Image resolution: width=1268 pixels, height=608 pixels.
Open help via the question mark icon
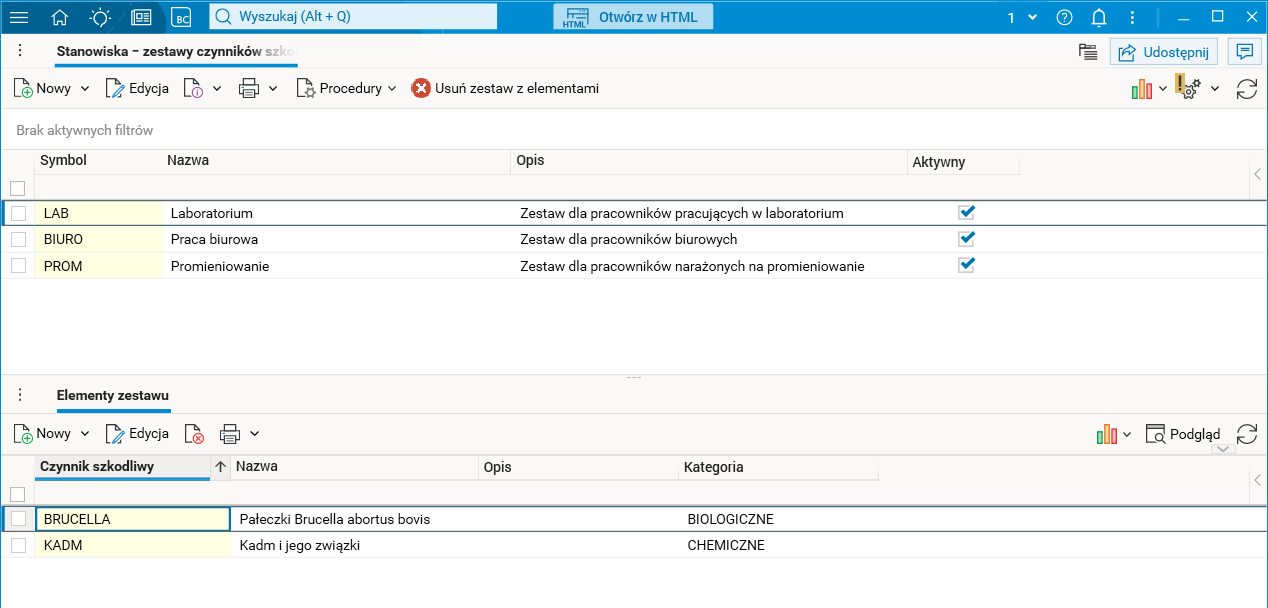tap(1063, 16)
